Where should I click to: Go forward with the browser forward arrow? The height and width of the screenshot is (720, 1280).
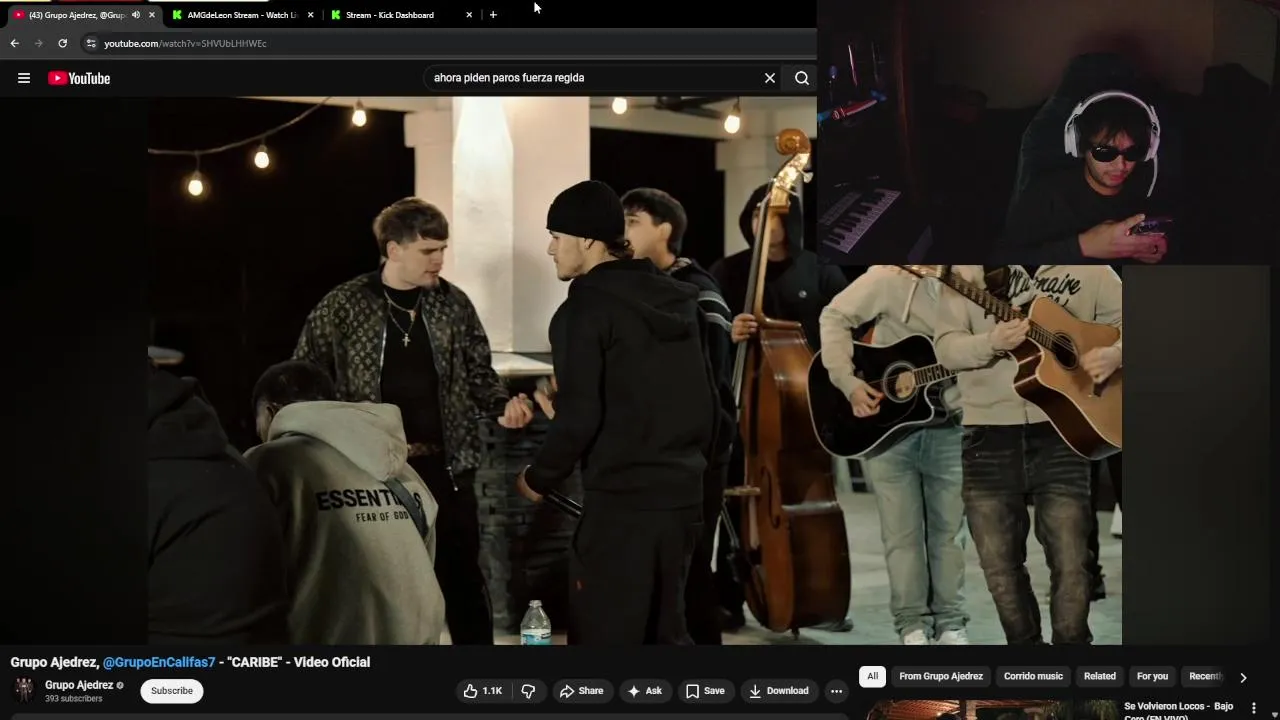pyautogui.click(x=38, y=43)
